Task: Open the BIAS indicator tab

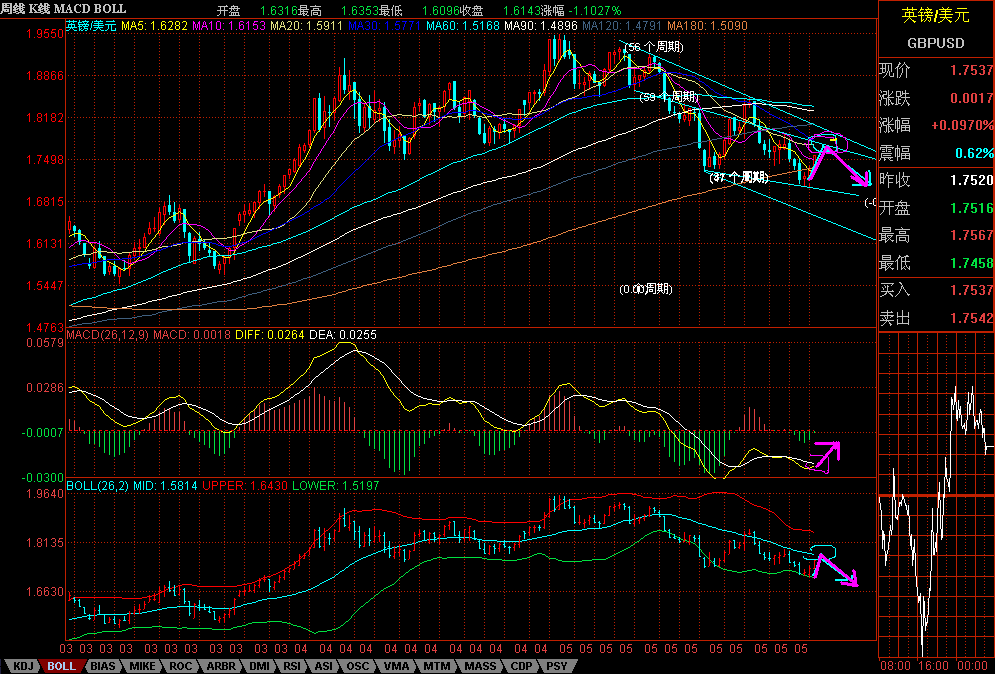Action: (103, 666)
